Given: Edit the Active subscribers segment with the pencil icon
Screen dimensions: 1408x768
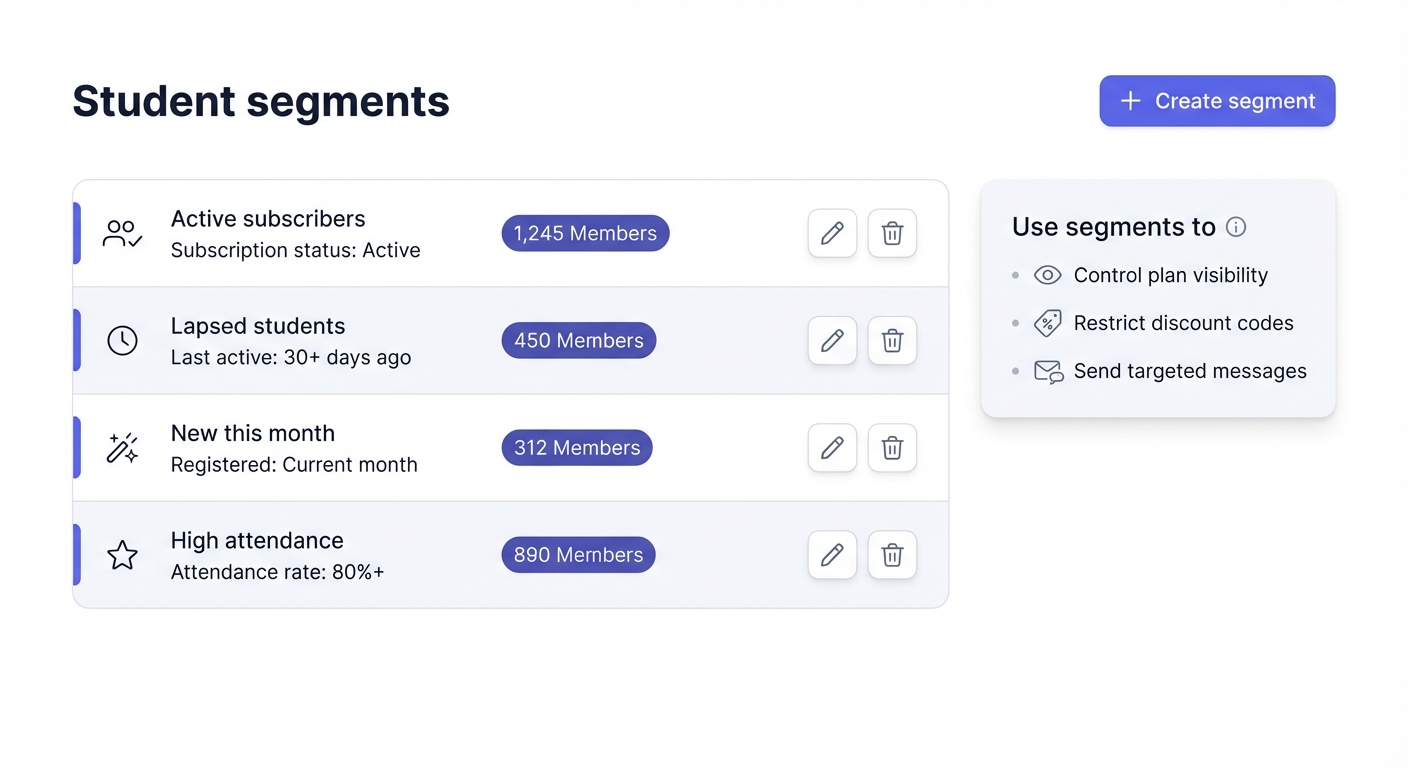Looking at the screenshot, I should tap(832, 233).
